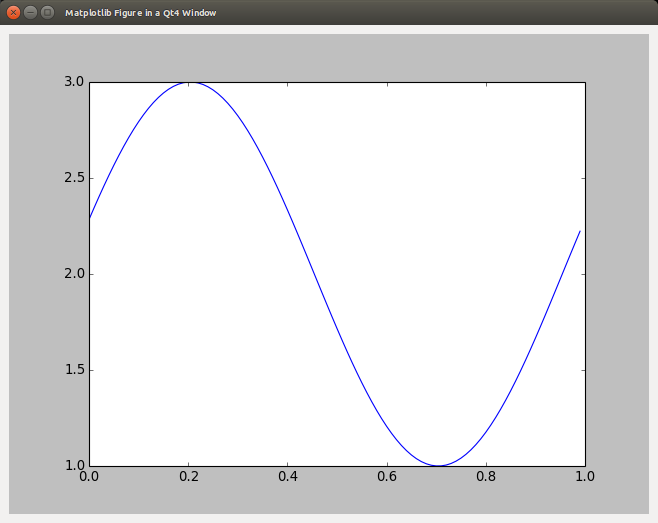Click the x-axis label 1.0

[x=585, y=476]
